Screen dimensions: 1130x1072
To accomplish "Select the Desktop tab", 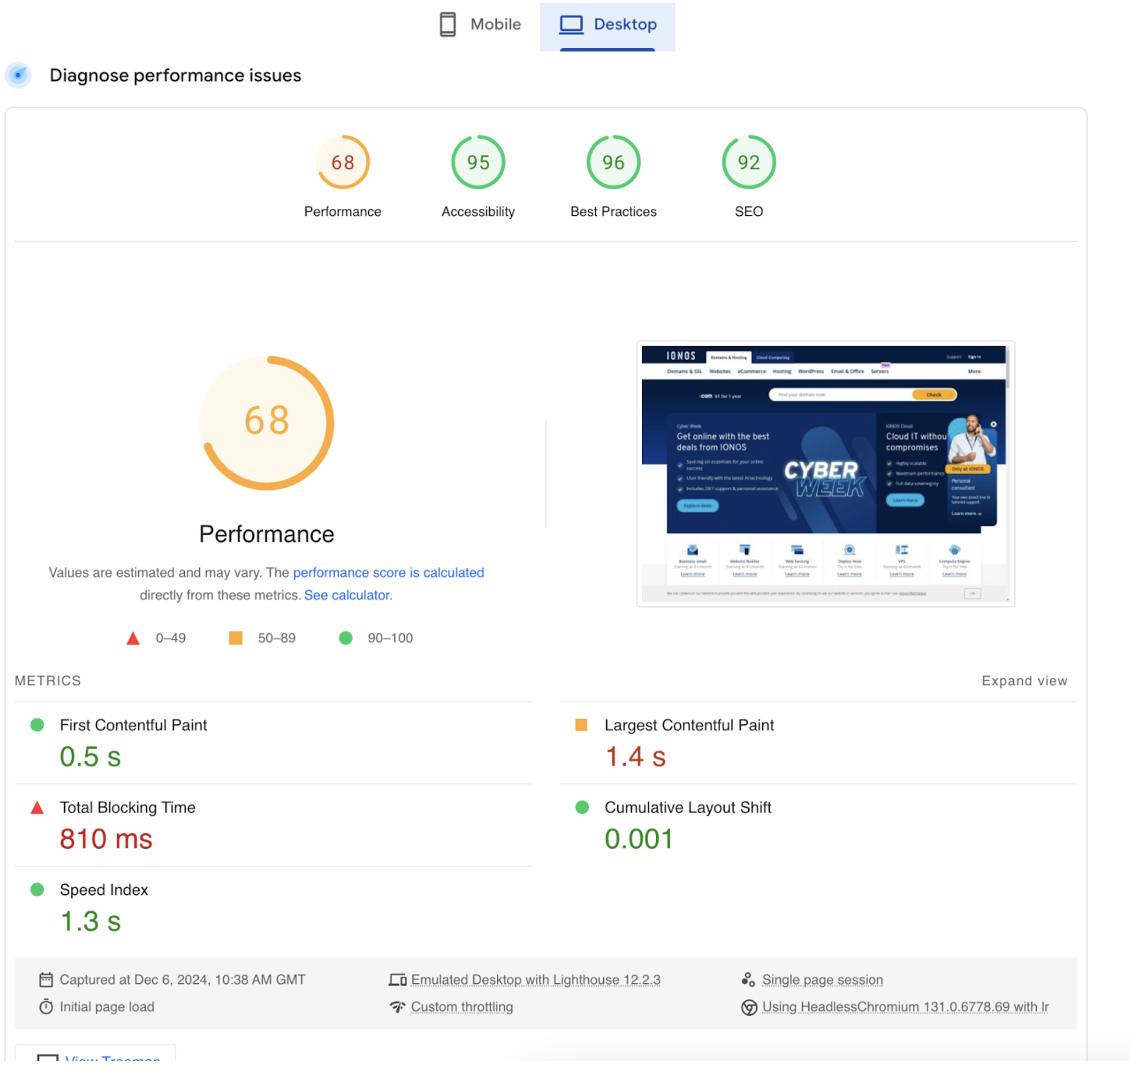I will tap(607, 25).
